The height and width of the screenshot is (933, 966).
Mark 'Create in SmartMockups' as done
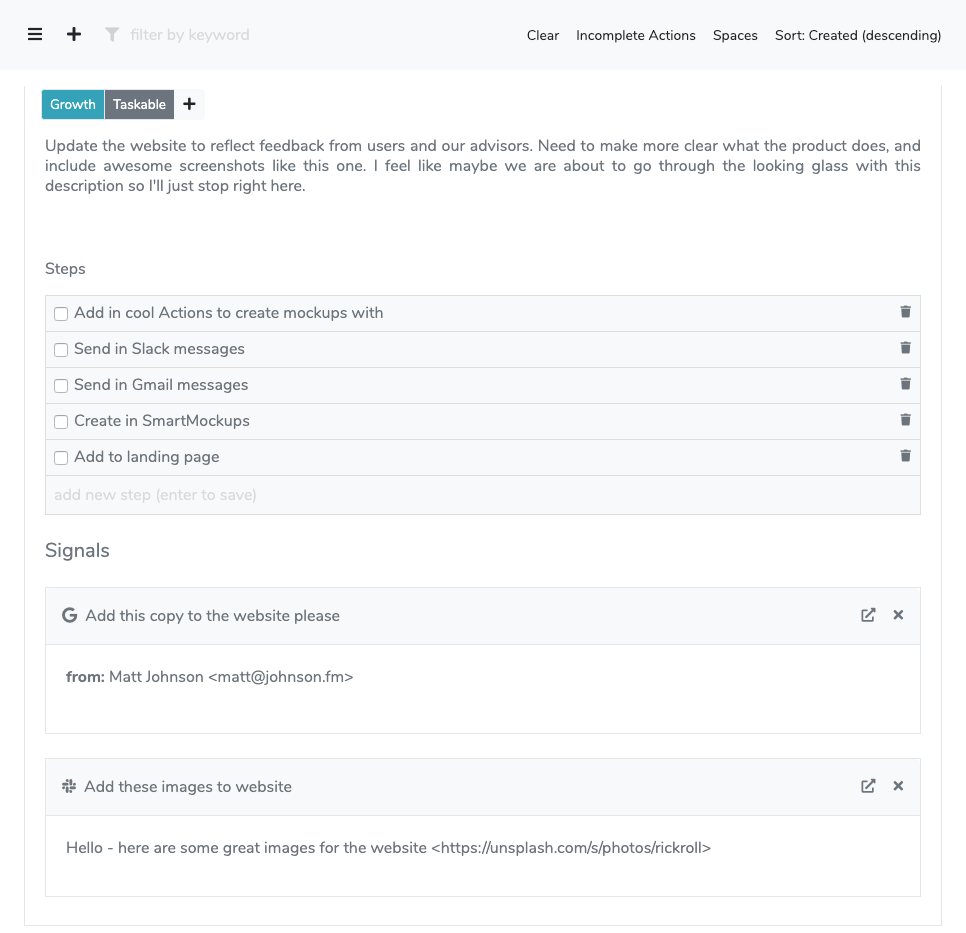pos(61,422)
